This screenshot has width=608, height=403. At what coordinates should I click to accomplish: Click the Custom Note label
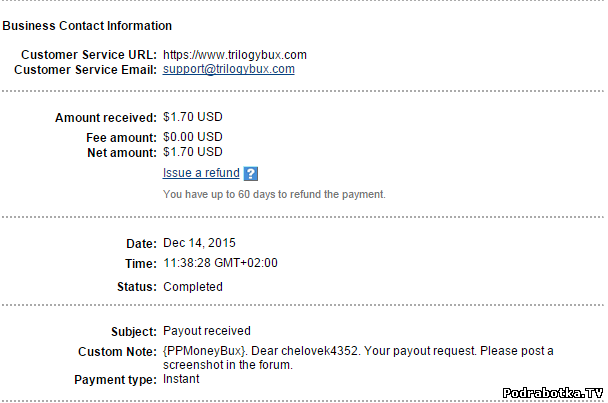coord(117,352)
